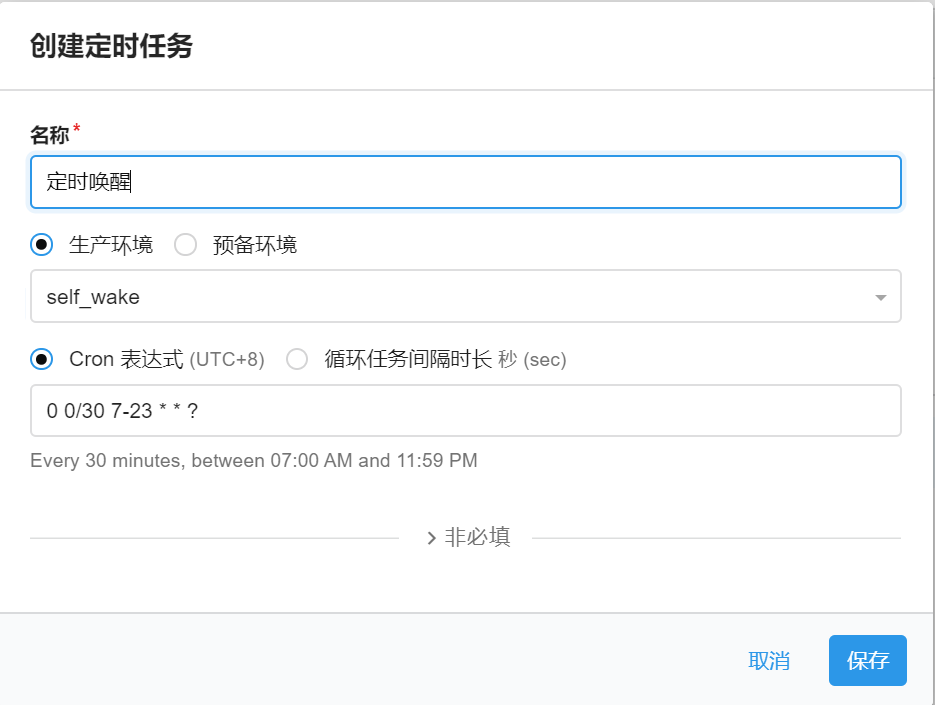Viewport: 935px width, 705px height.
Task: Focus the cron expression input field
Action: [x=465, y=411]
